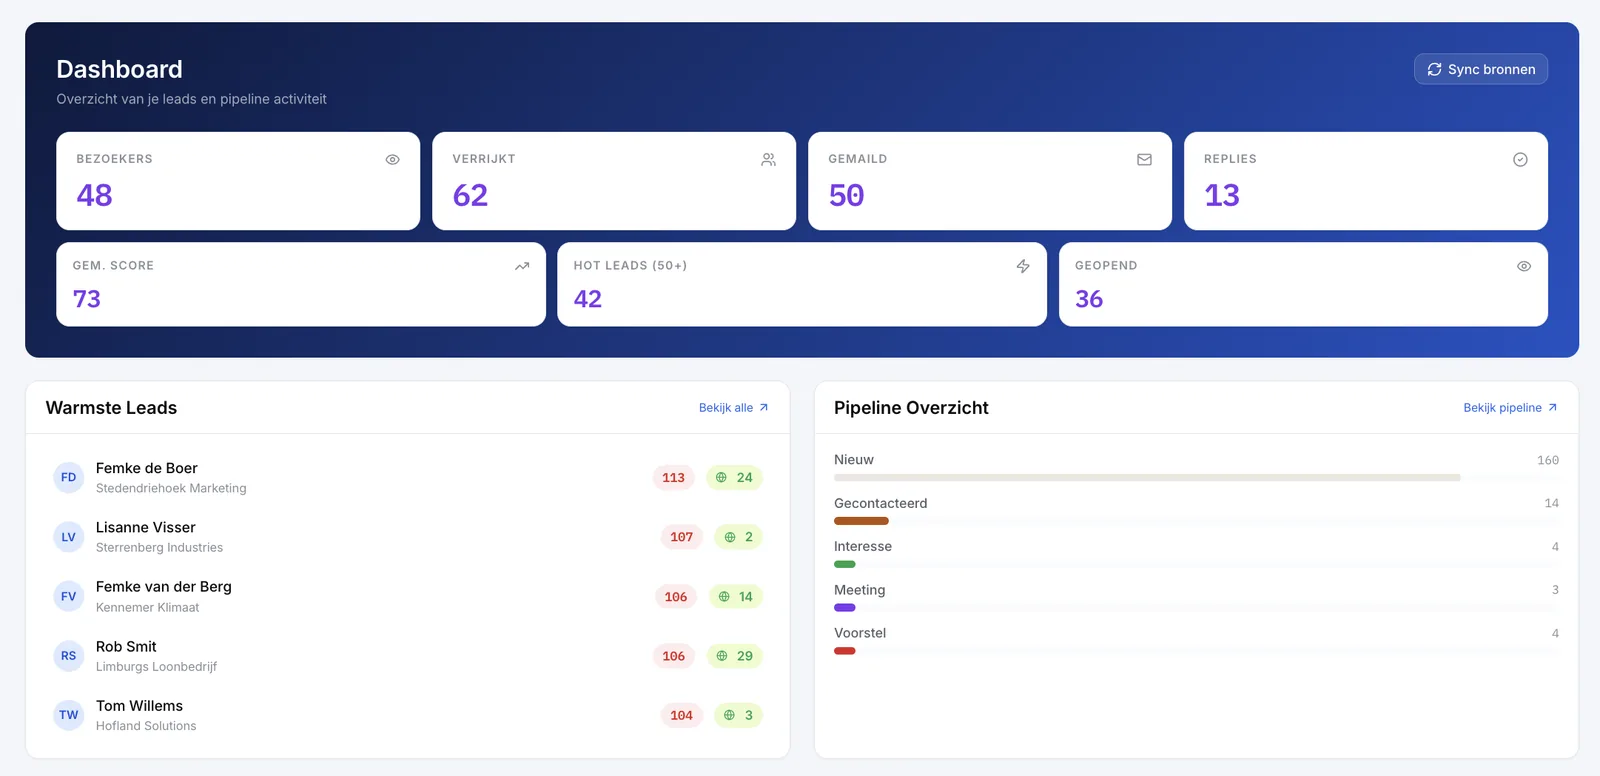Click the FD avatar for Femke de Boer
Screen dimensions: 1600x776
click(x=68, y=478)
